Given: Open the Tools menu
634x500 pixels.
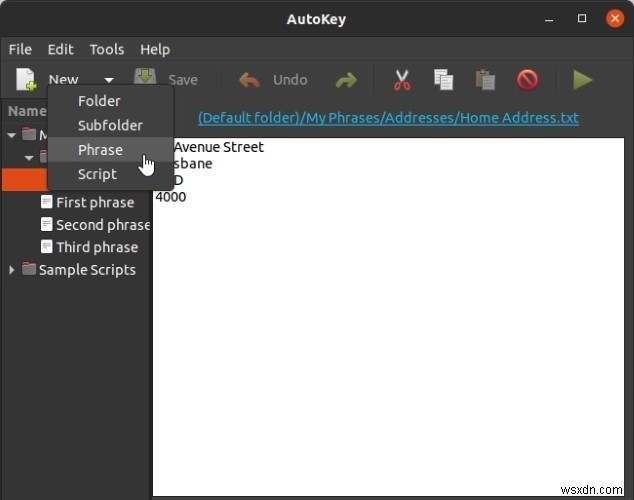Looking at the screenshot, I should coord(107,49).
